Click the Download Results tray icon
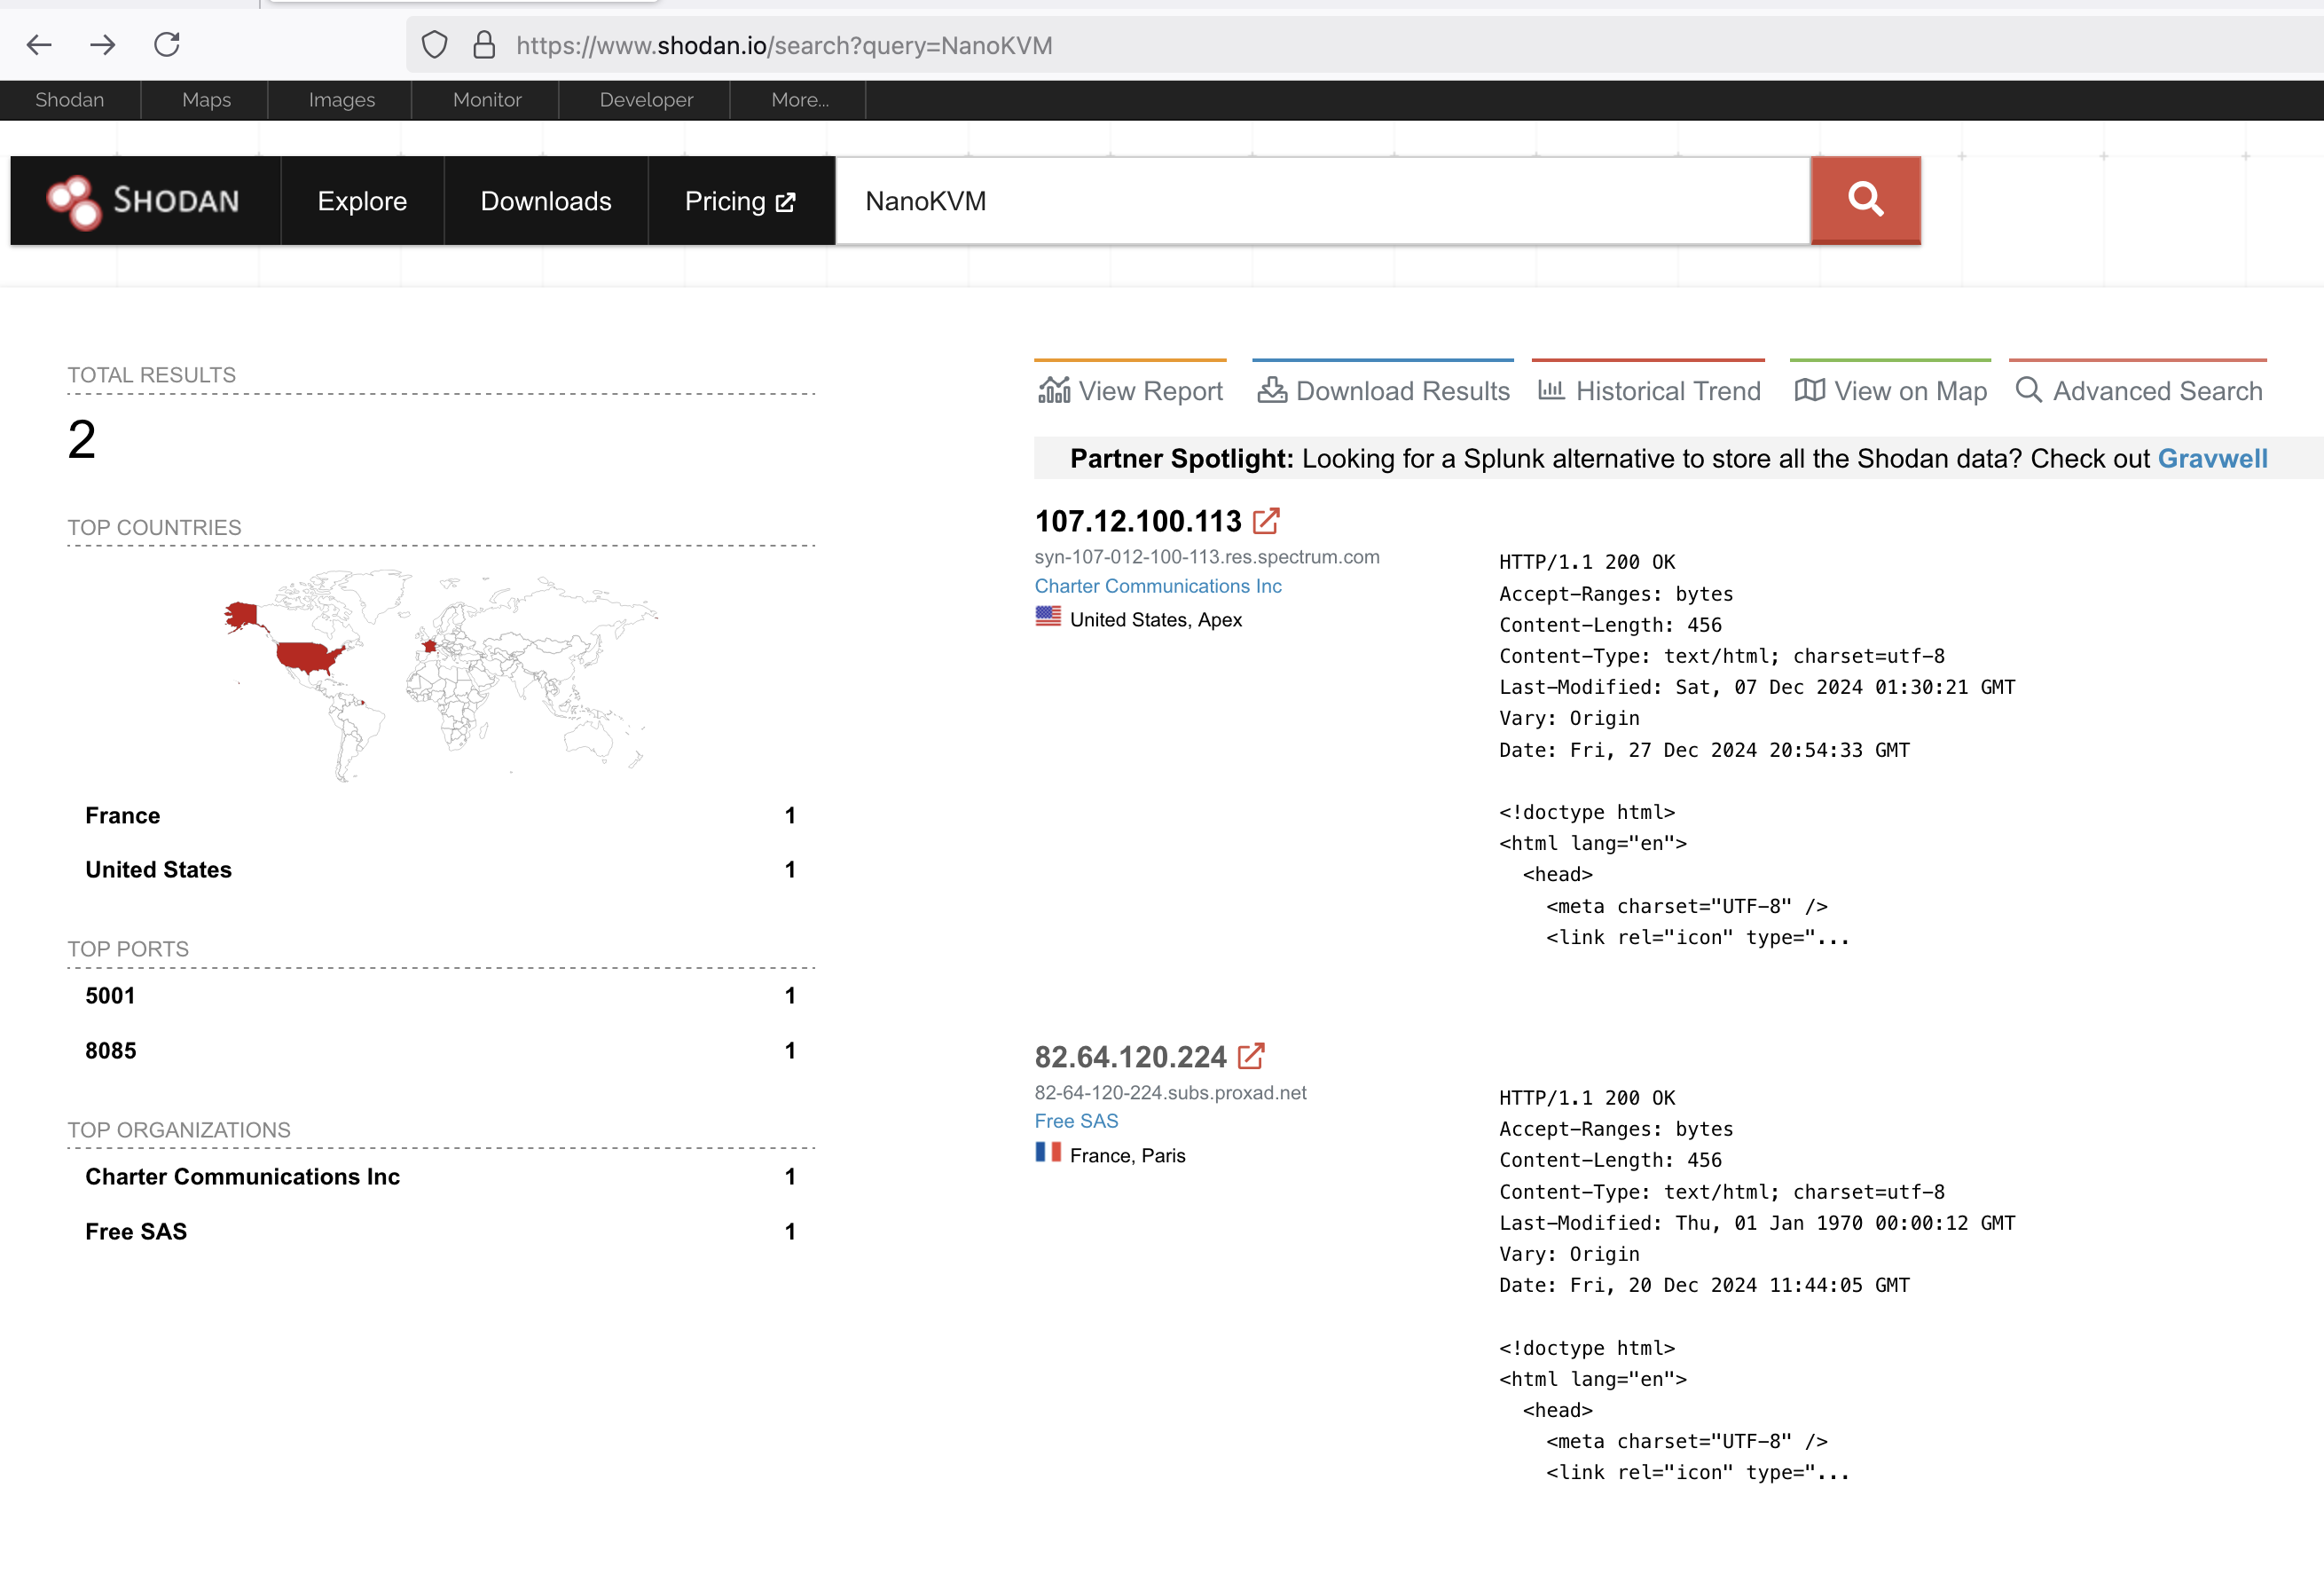The image size is (2324, 1590). (x=1272, y=390)
